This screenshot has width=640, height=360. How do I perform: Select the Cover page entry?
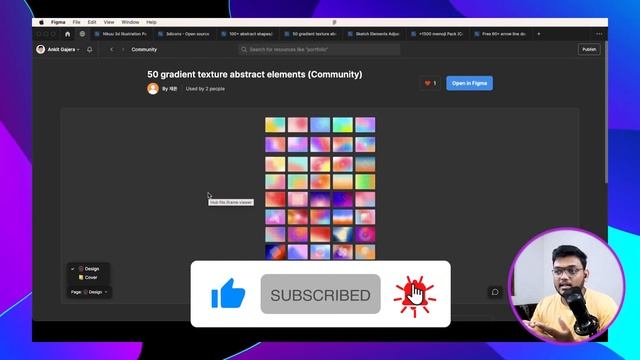(88, 278)
